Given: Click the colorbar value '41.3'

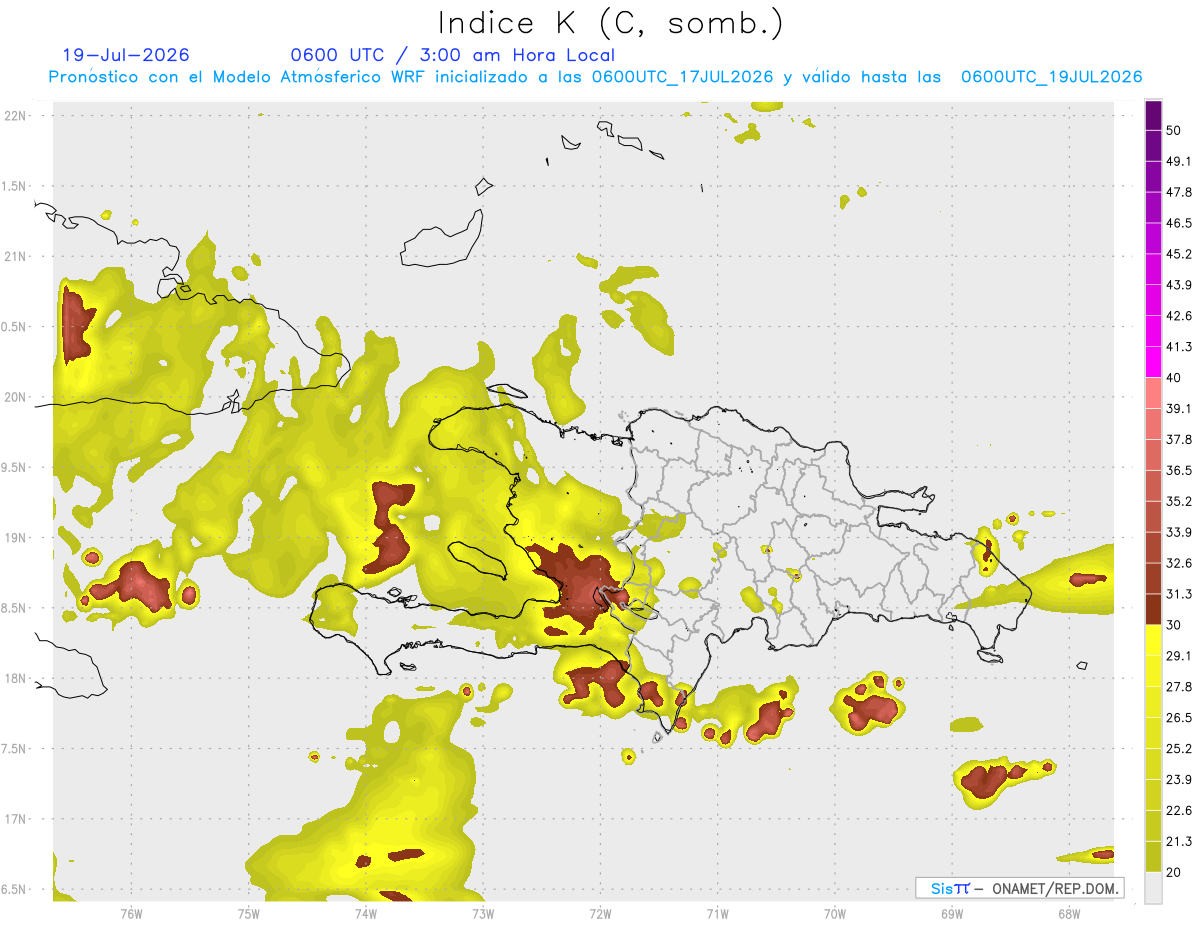Looking at the screenshot, I should [x=1179, y=347].
